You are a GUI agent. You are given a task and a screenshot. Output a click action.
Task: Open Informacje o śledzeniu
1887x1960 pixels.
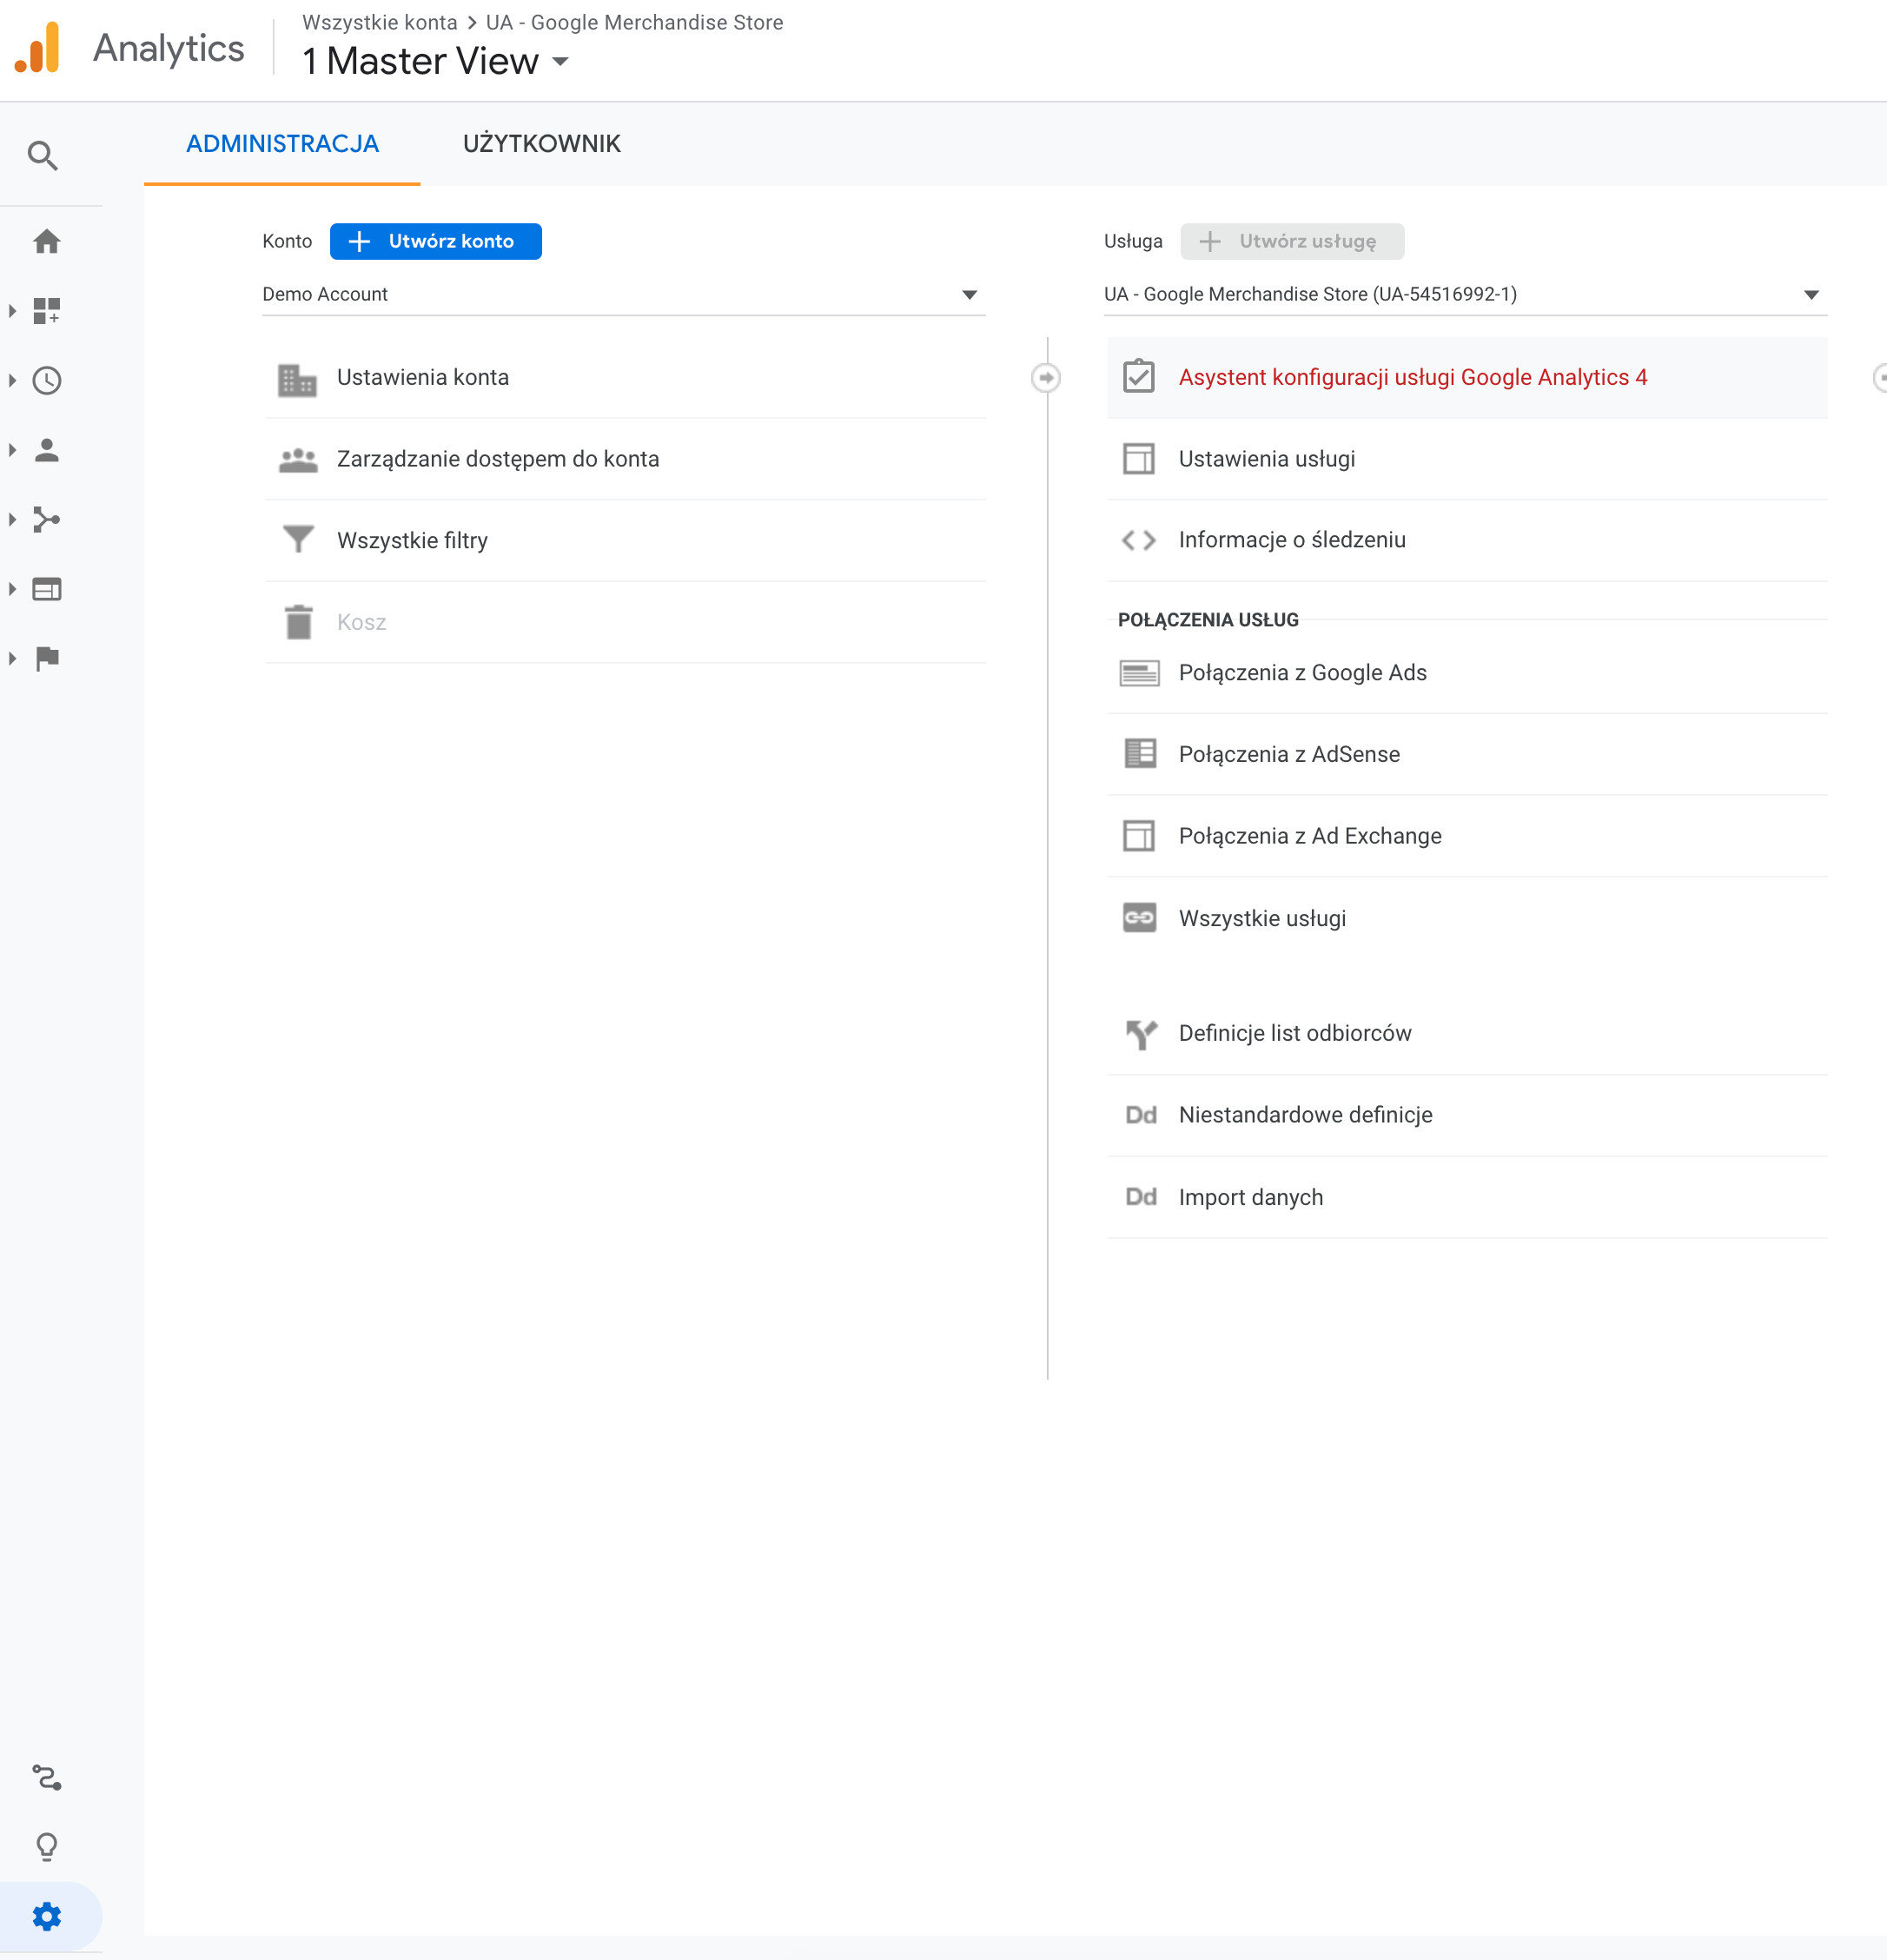(1467, 540)
